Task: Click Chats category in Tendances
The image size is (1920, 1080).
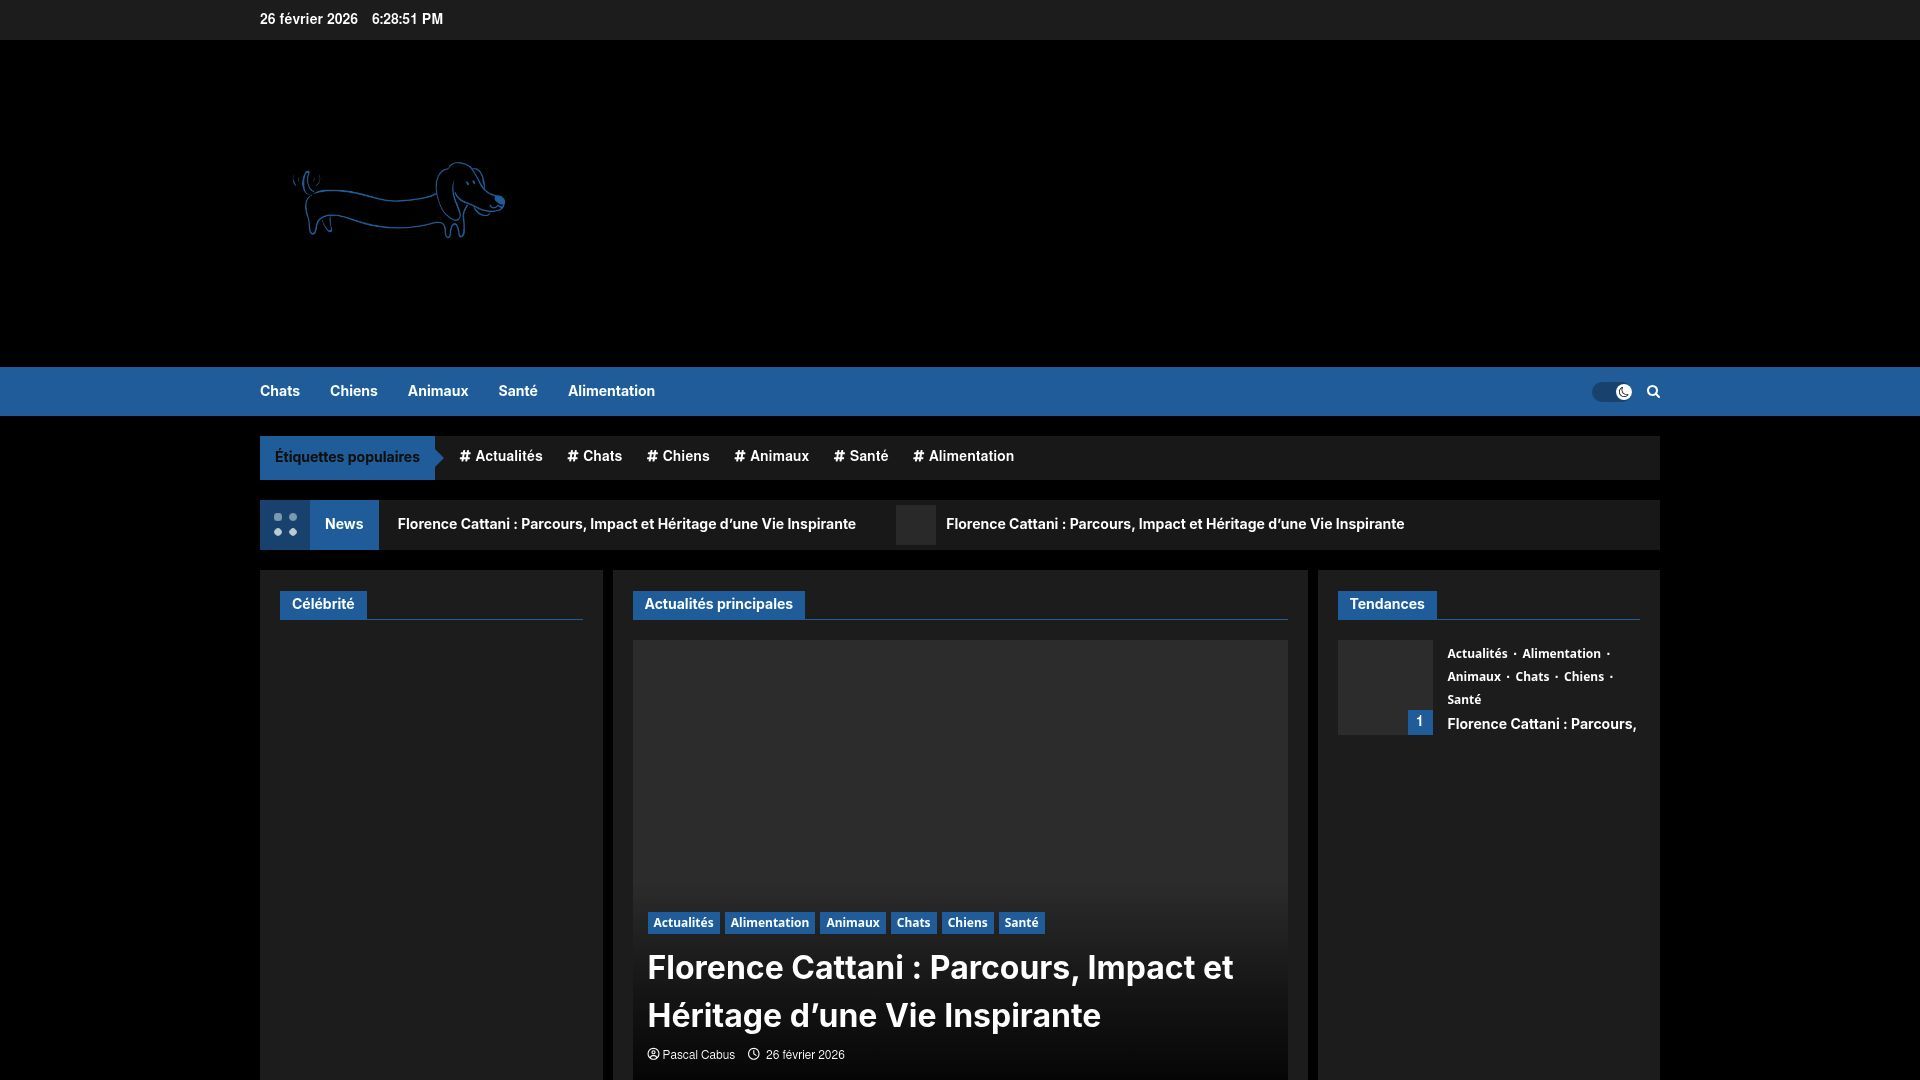Action: pos(1532,677)
